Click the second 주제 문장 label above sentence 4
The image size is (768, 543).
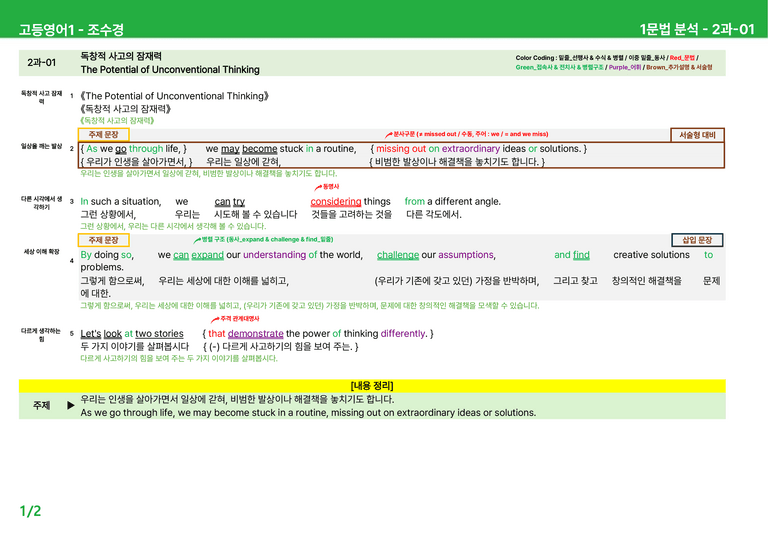coord(103,240)
